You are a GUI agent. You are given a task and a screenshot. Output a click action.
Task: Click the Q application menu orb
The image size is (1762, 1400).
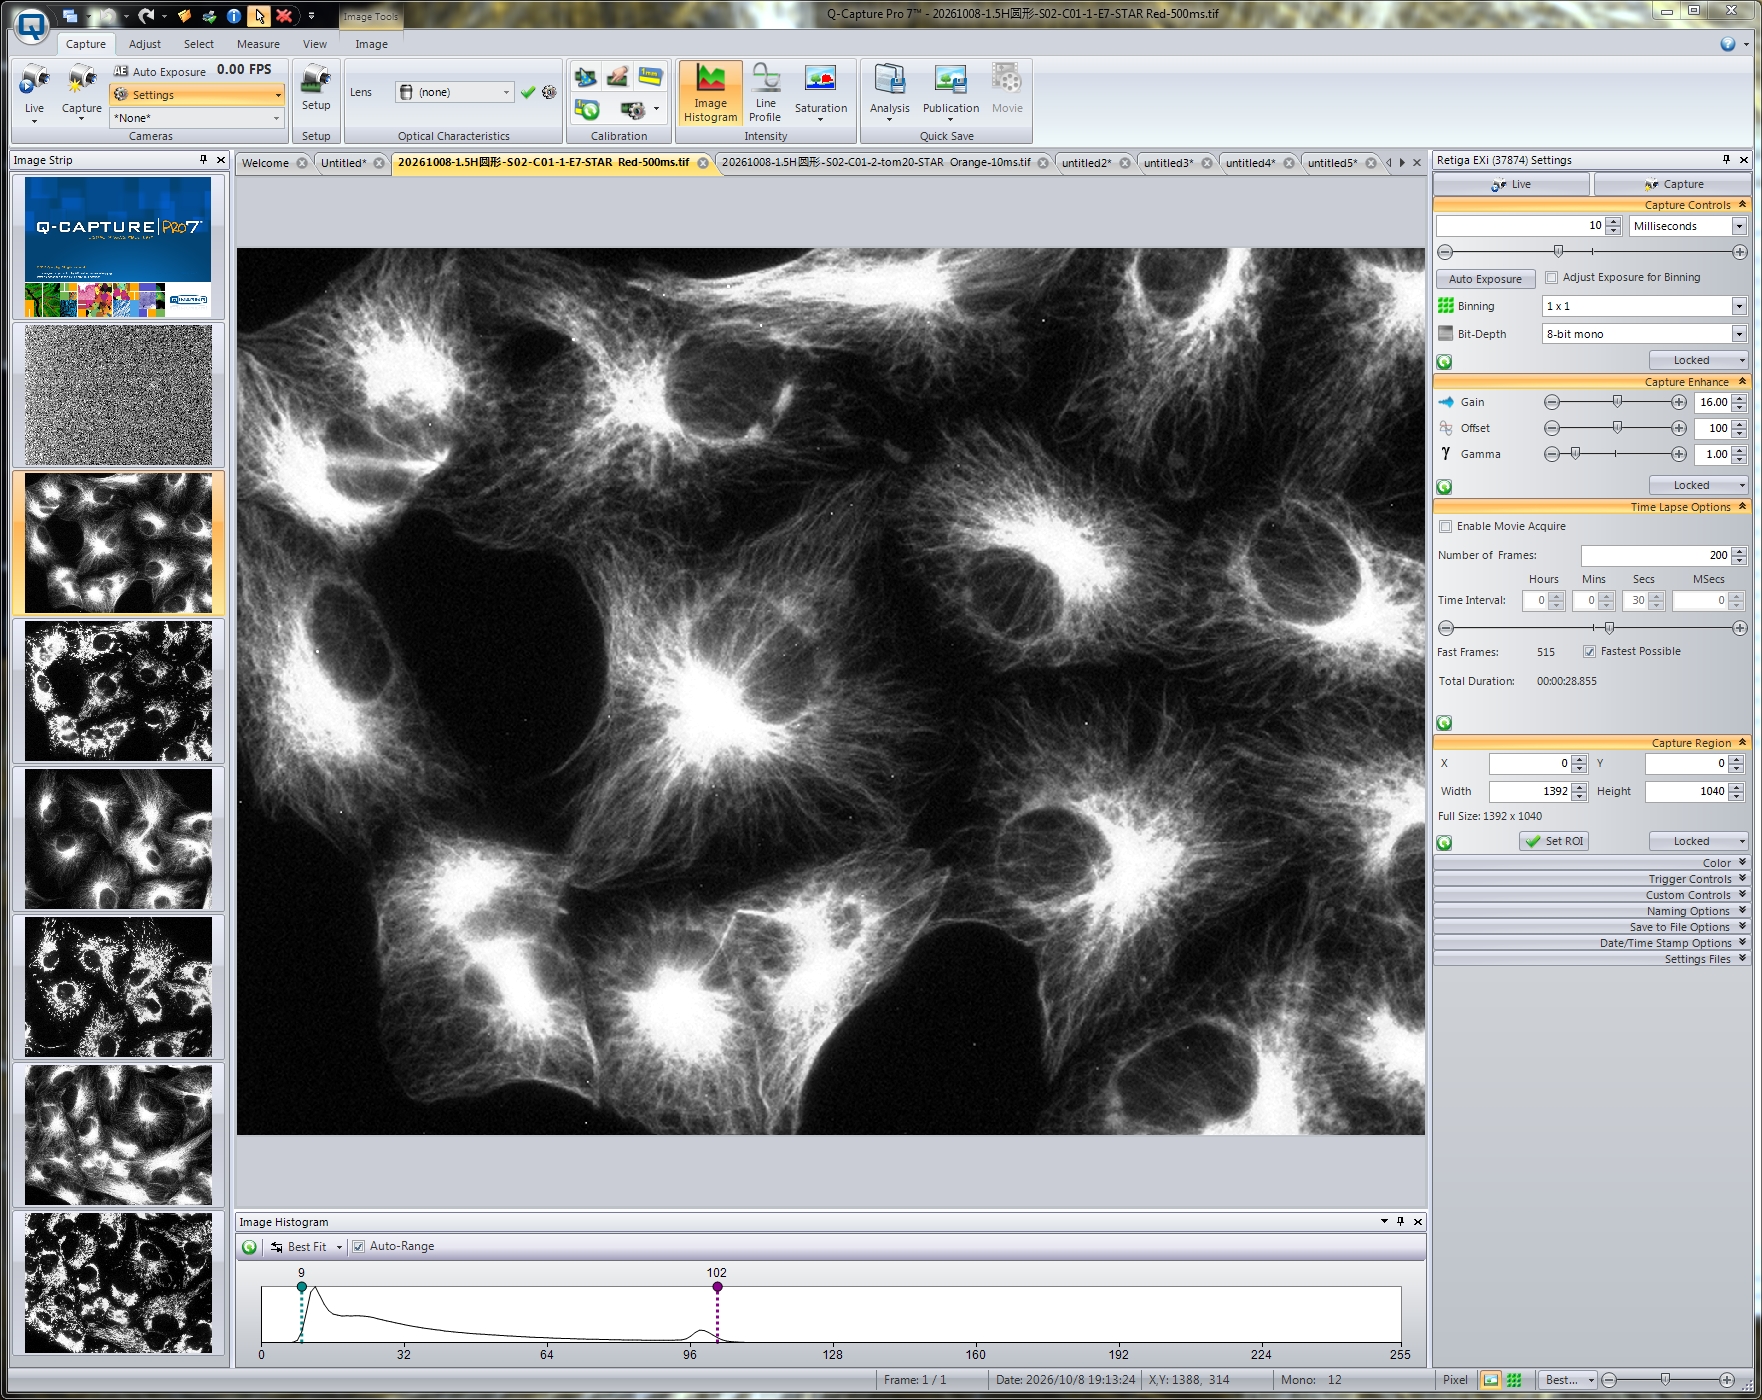(32, 25)
